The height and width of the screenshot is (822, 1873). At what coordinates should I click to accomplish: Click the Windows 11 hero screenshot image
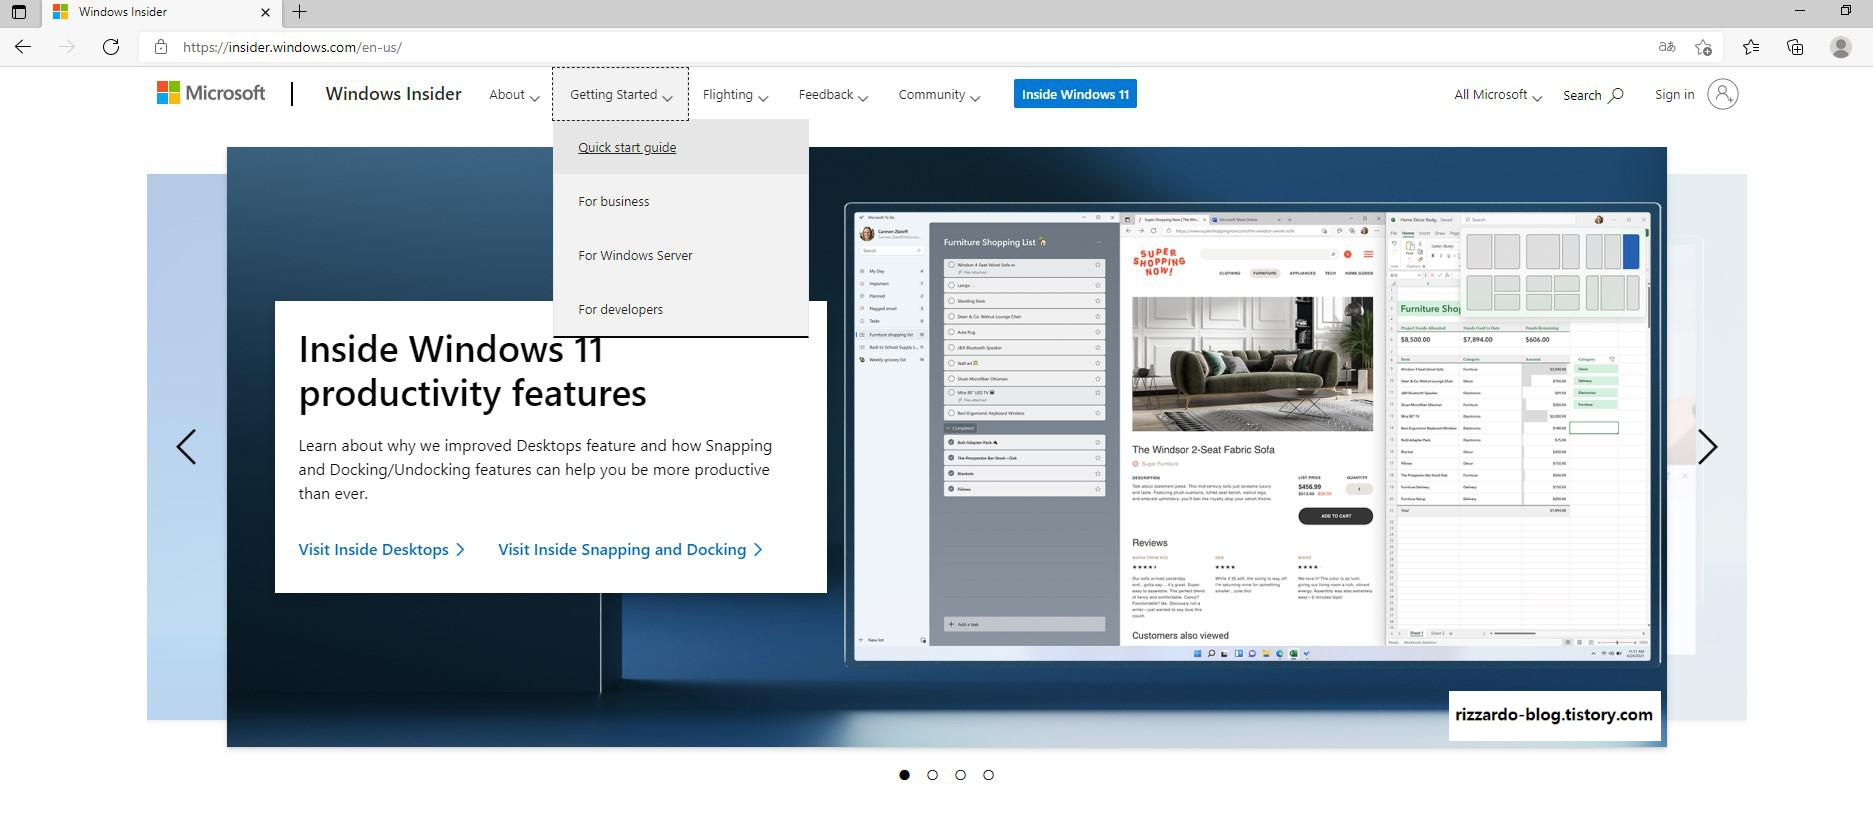click(x=1252, y=434)
